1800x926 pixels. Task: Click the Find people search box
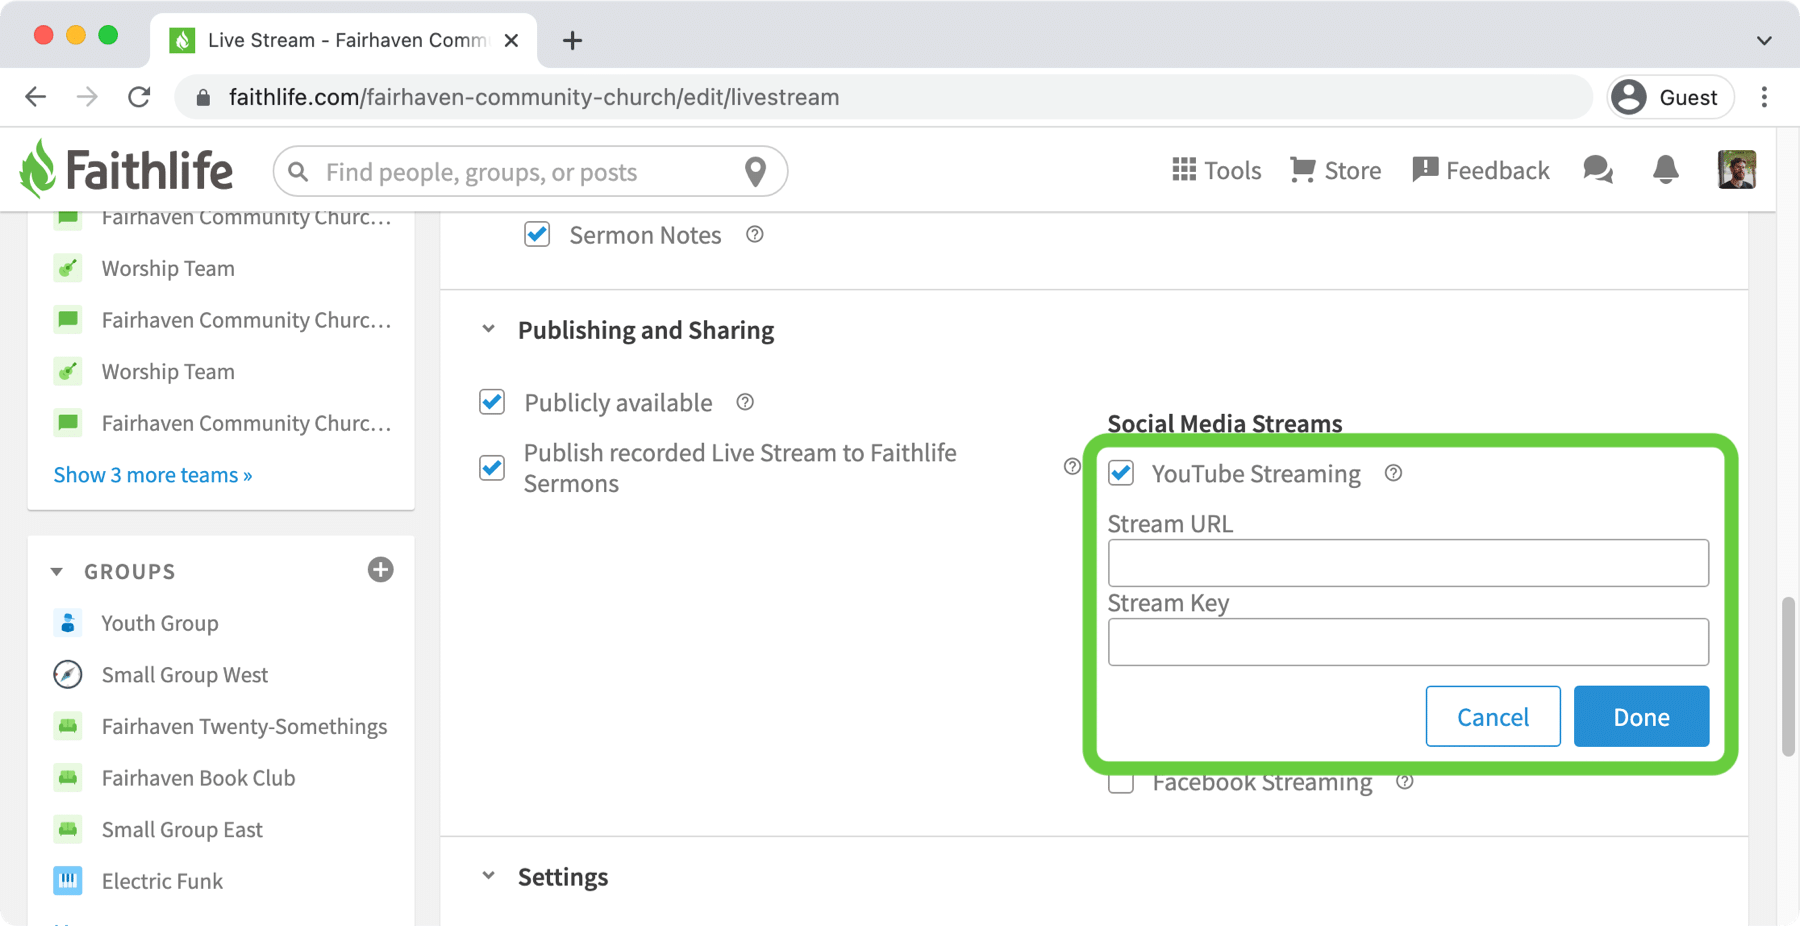coord(530,172)
